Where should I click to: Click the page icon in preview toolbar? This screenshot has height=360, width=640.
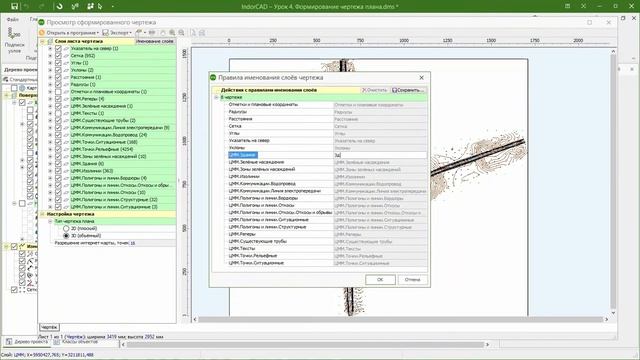click(x=193, y=33)
